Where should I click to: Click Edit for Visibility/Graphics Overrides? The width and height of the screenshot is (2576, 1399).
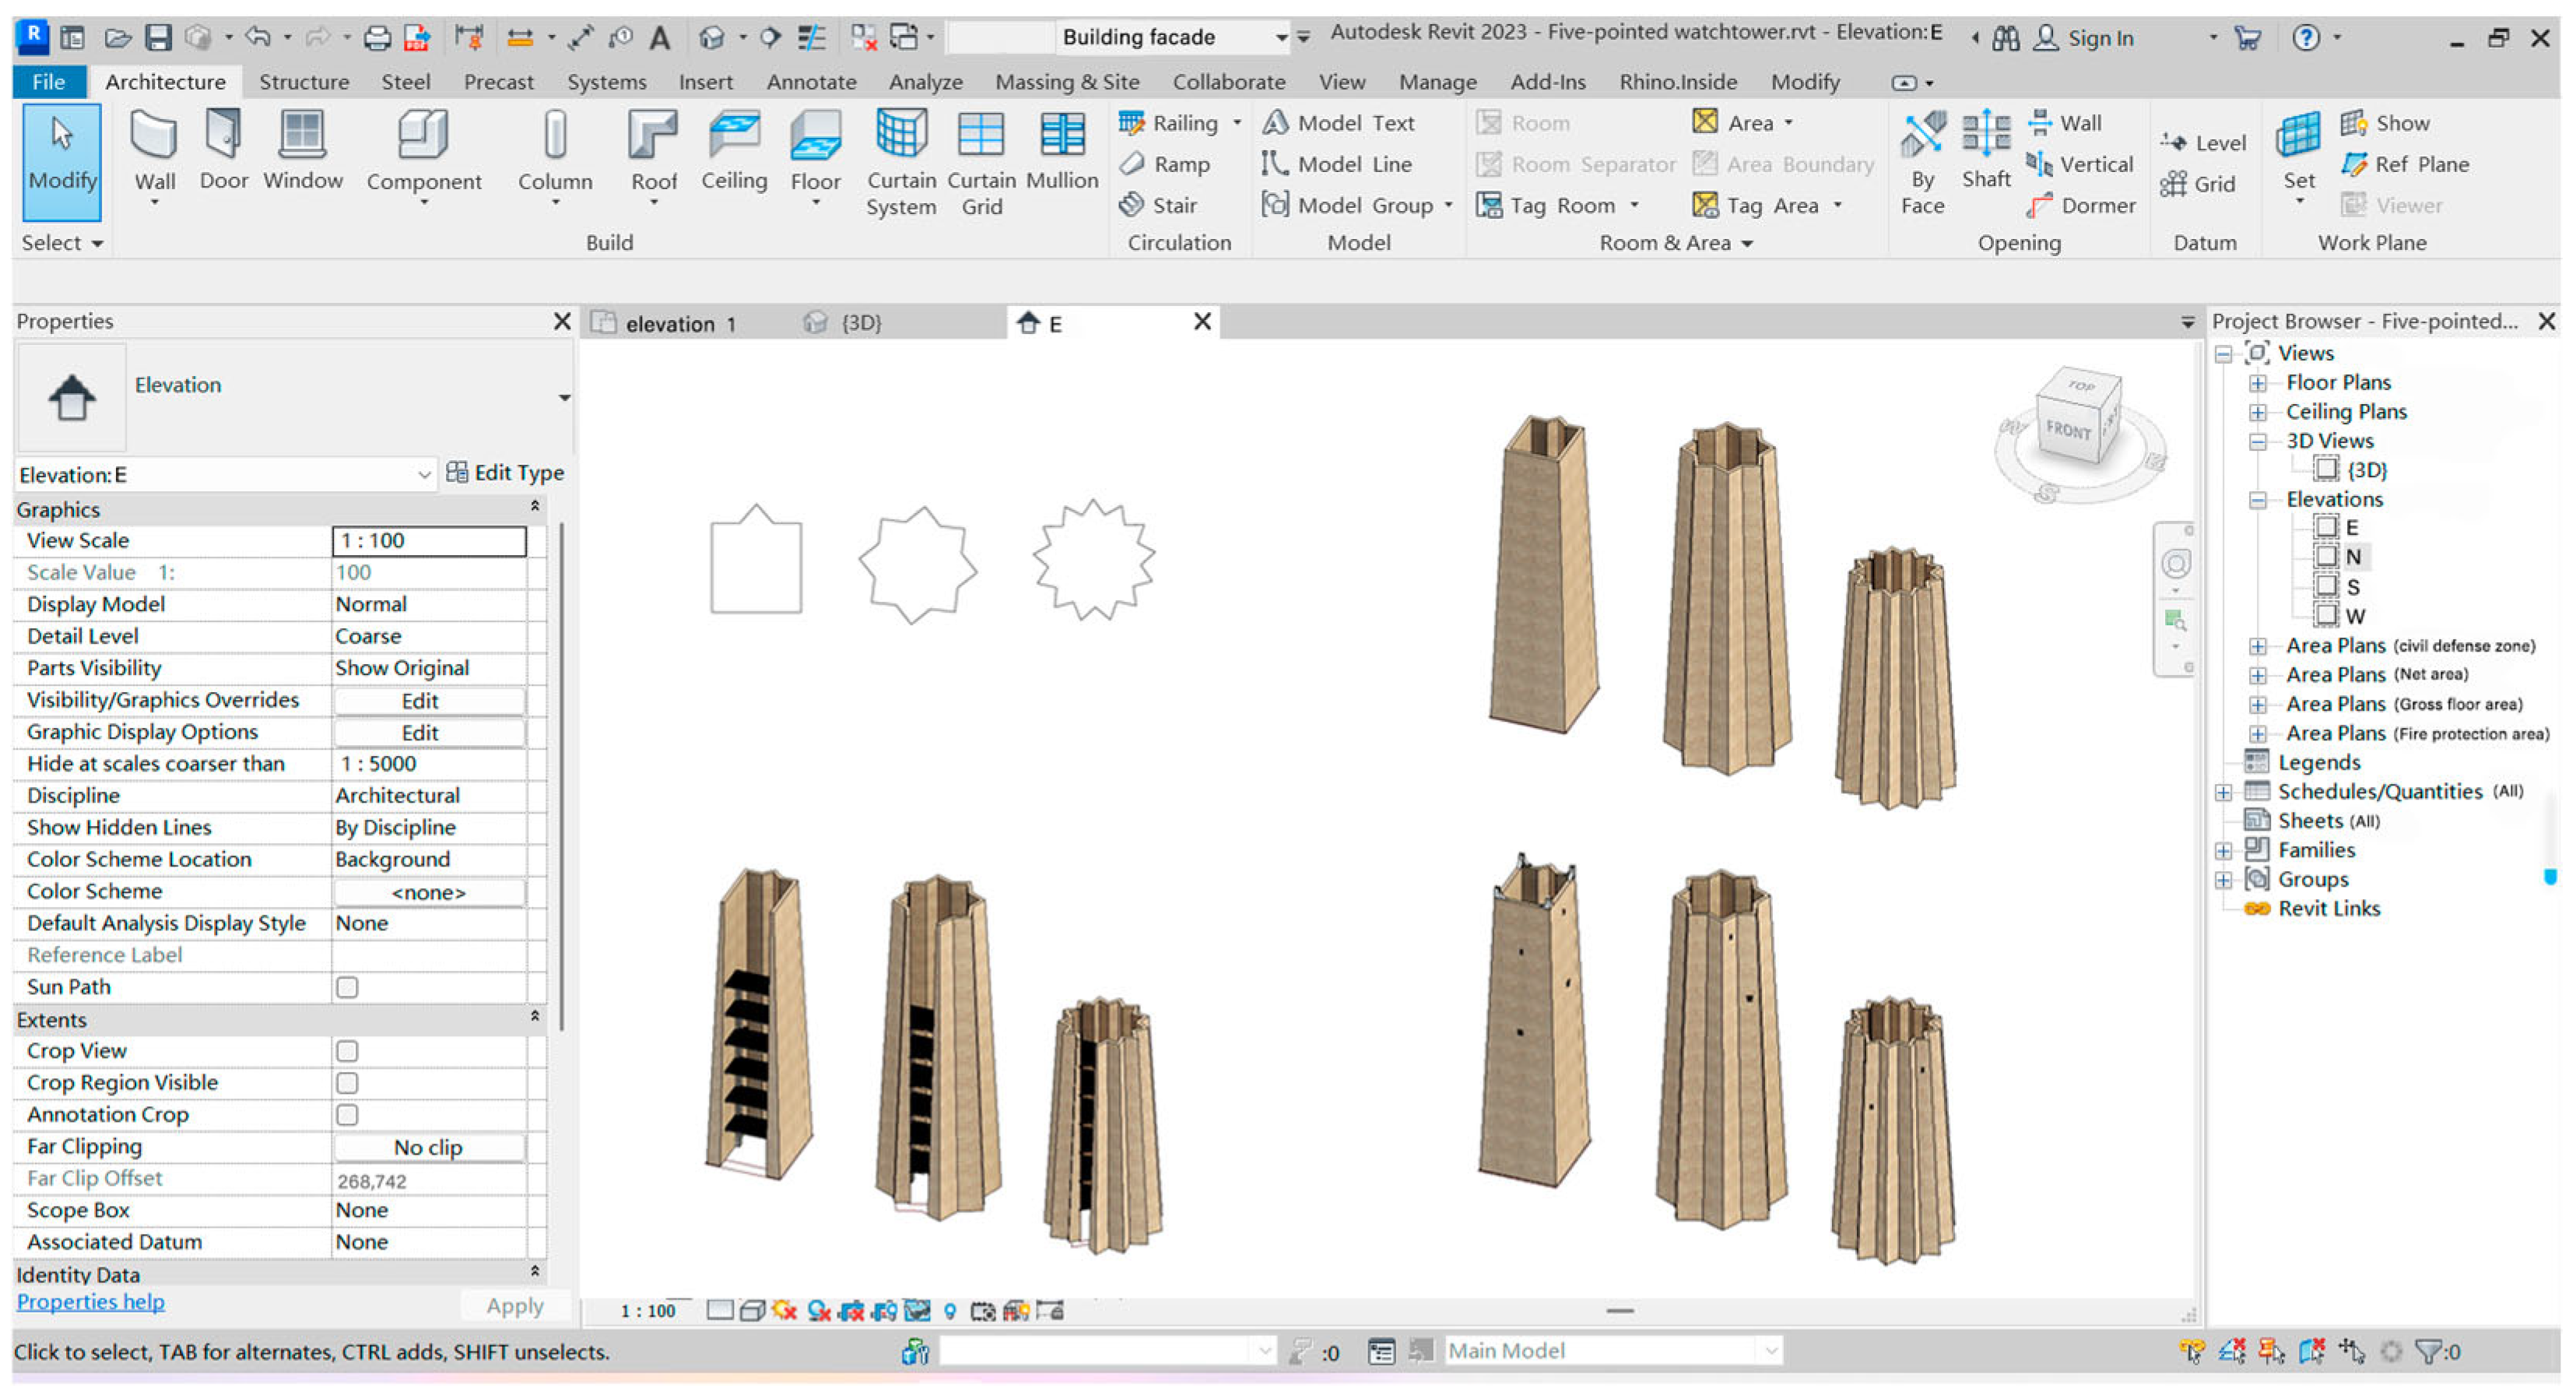coord(429,701)
